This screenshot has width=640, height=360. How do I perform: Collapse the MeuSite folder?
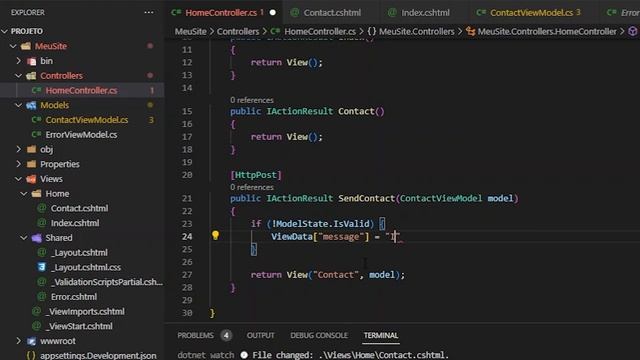pos(13,46)
